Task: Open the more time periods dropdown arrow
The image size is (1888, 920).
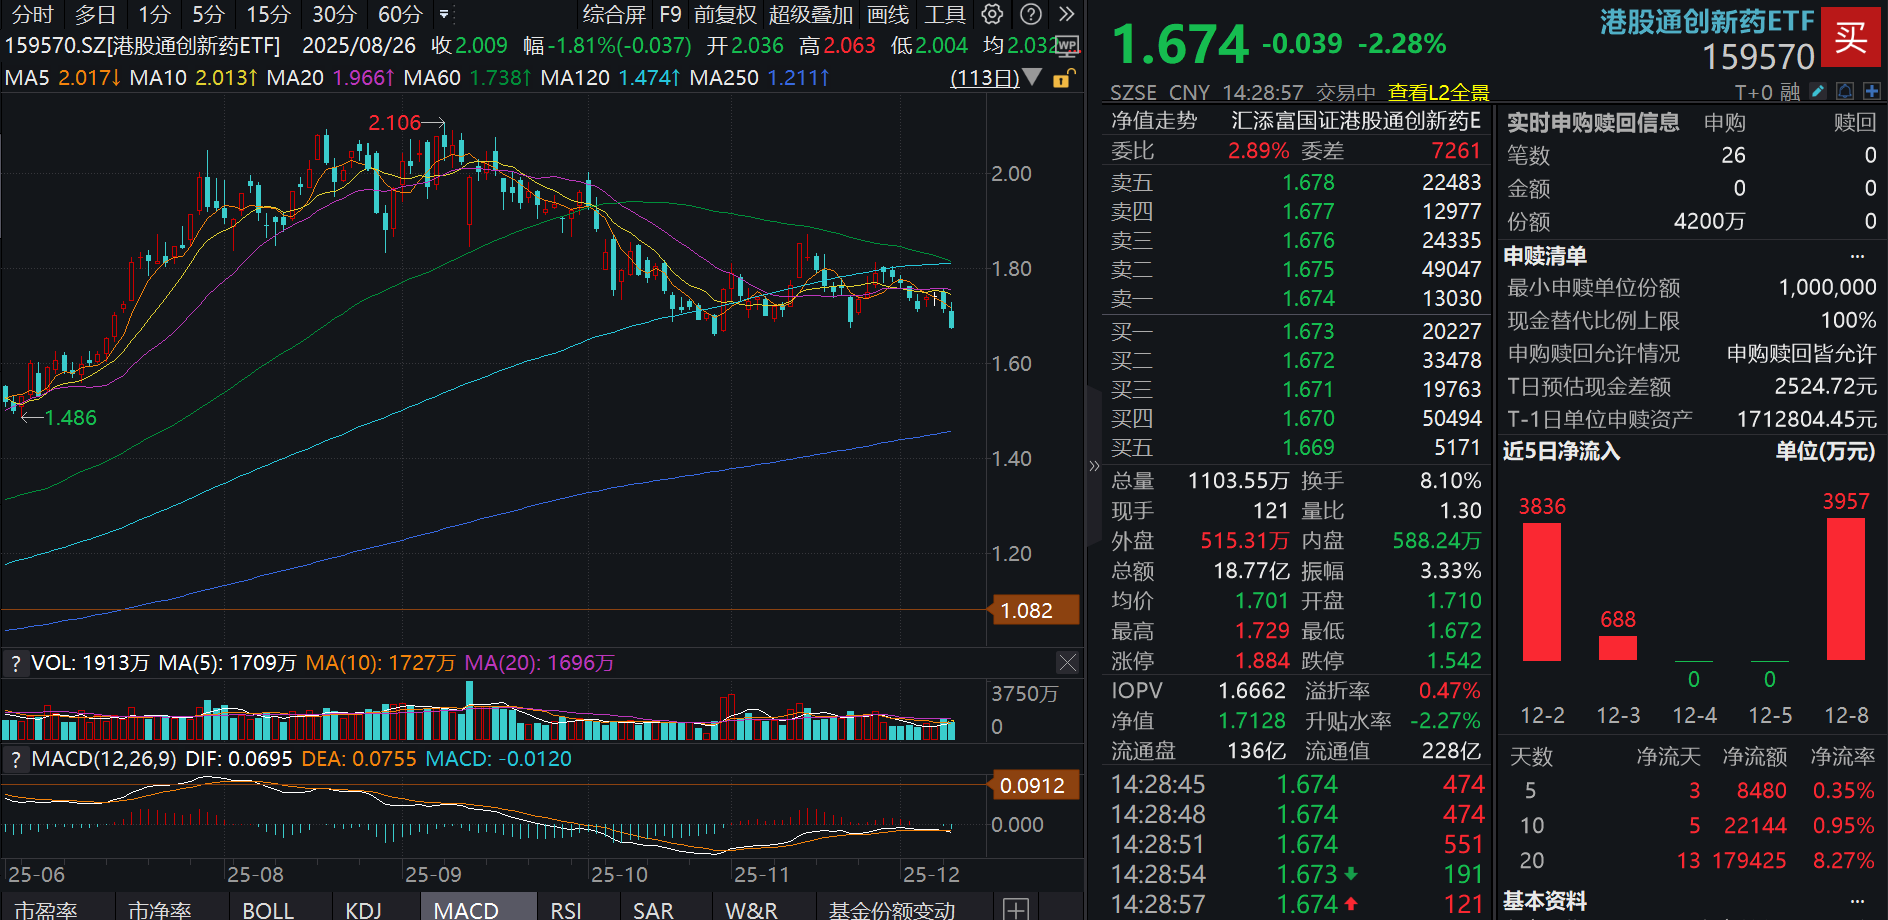Action: tap(444, 14)
